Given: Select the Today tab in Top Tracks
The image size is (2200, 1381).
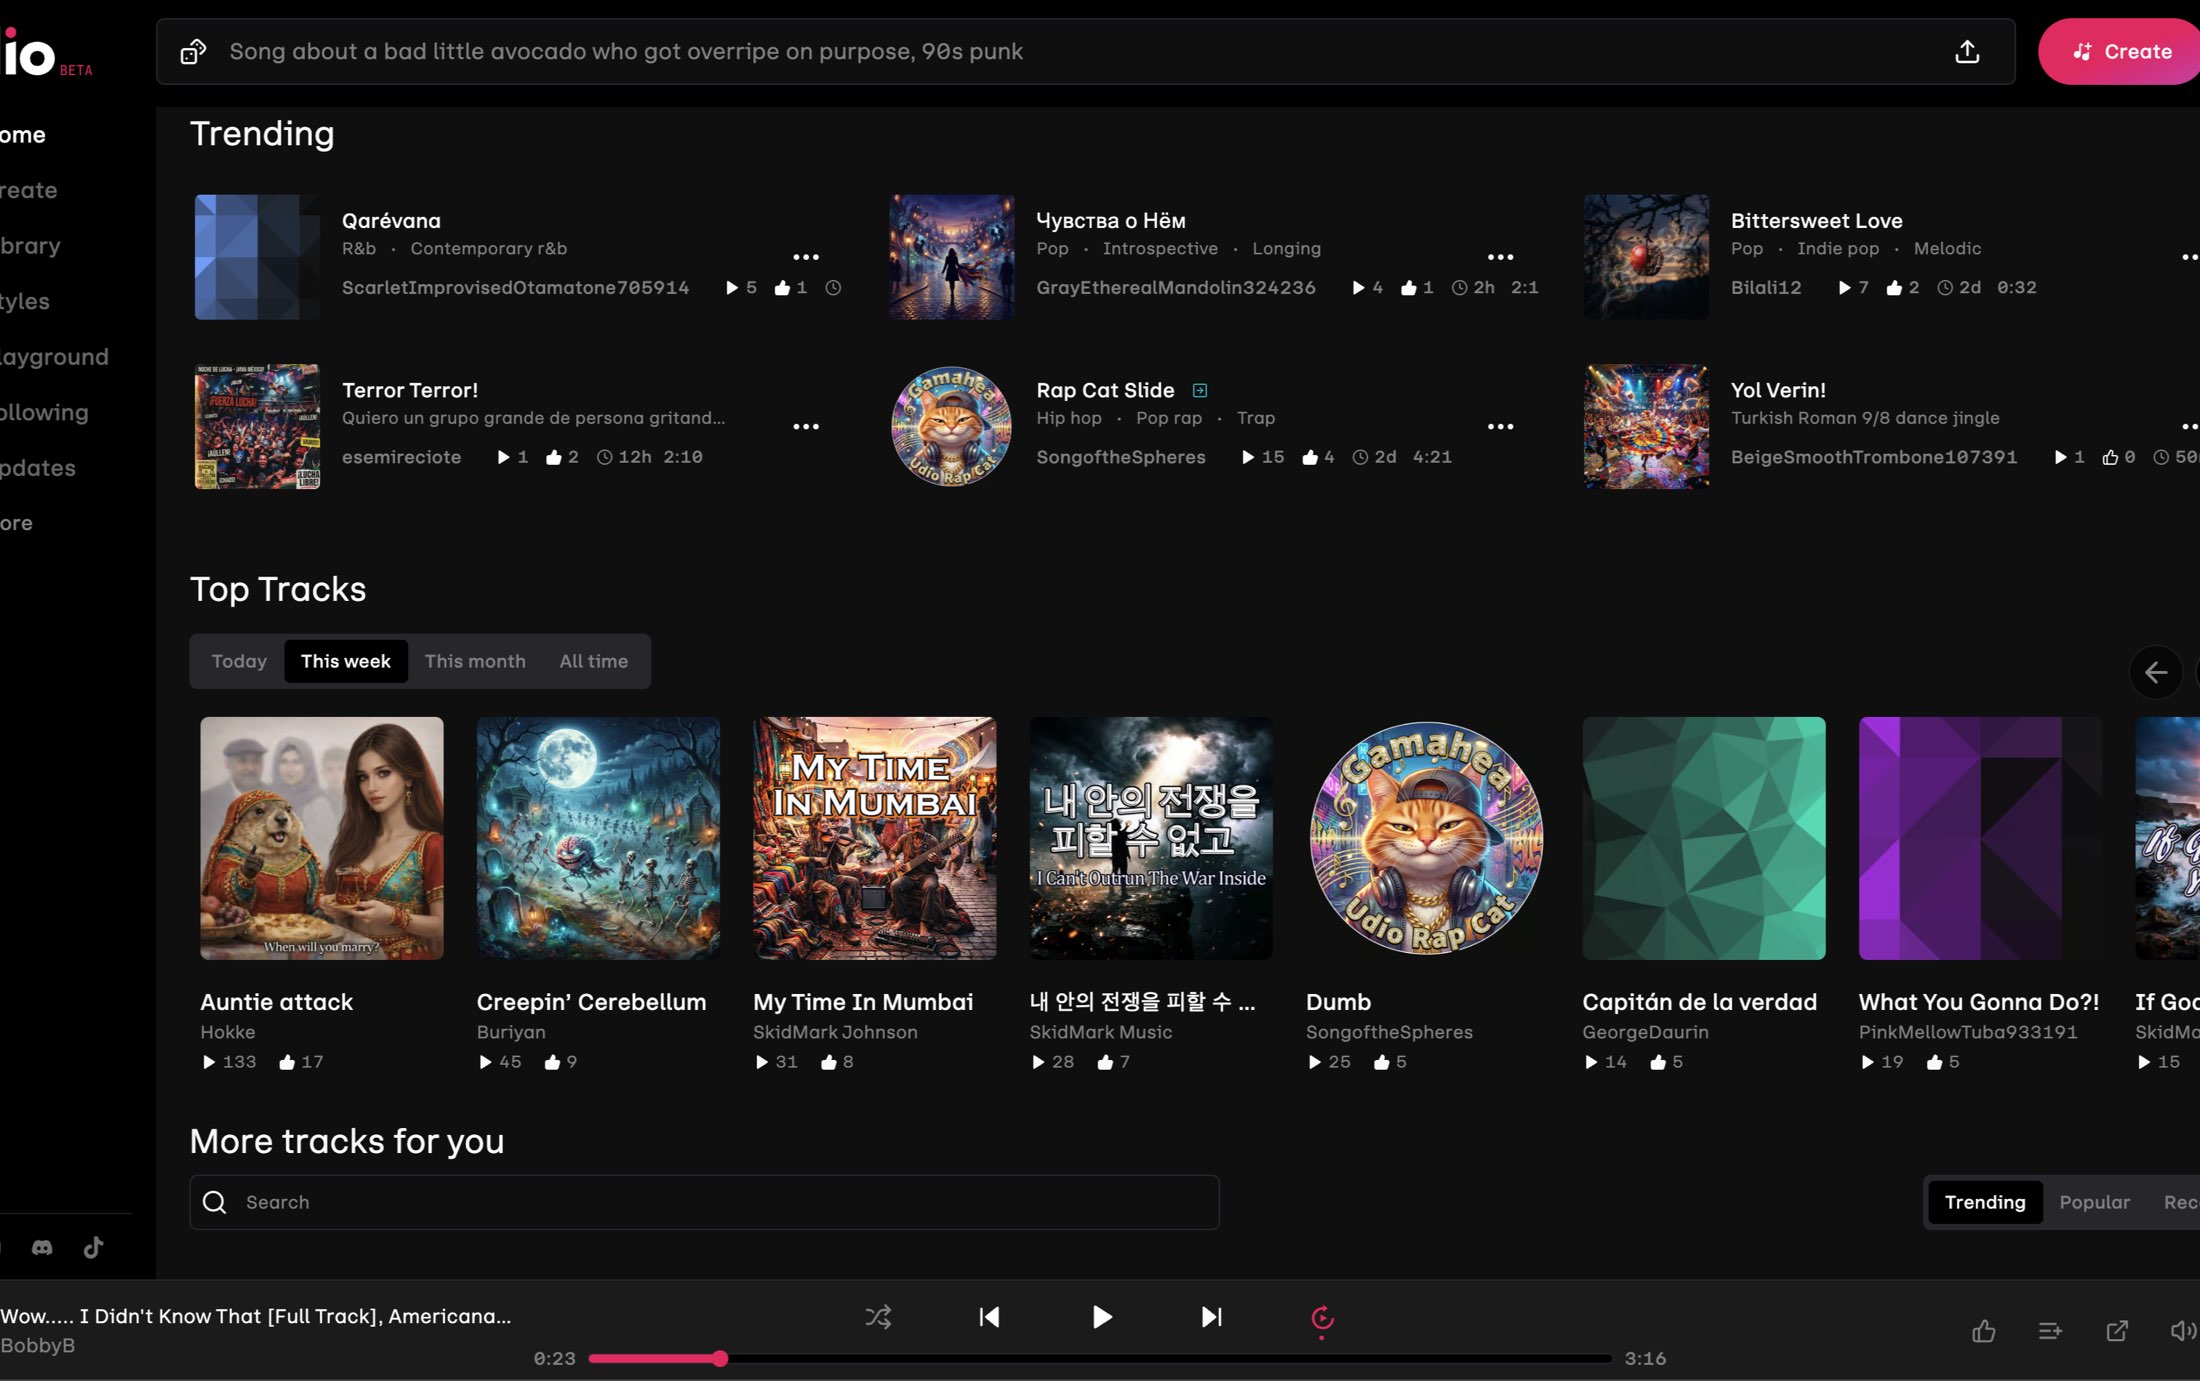Looking at the screenshot, I should tap(239, 661).
